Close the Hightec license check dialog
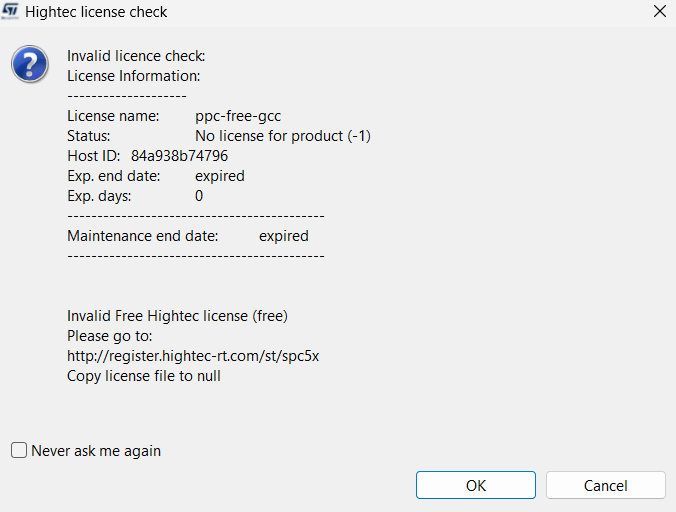The width and height of the screenshot is (676, 512). click(659, 12)
